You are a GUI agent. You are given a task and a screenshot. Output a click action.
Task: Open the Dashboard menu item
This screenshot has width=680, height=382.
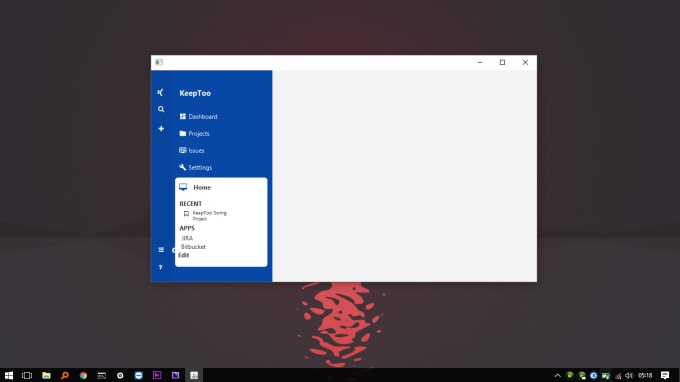click(198, 117)
